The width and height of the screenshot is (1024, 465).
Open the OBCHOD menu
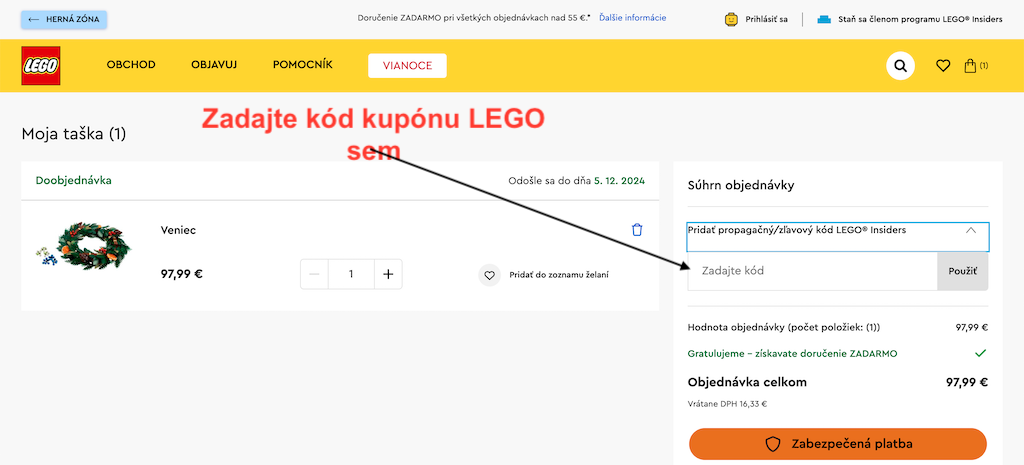point(131,65)
